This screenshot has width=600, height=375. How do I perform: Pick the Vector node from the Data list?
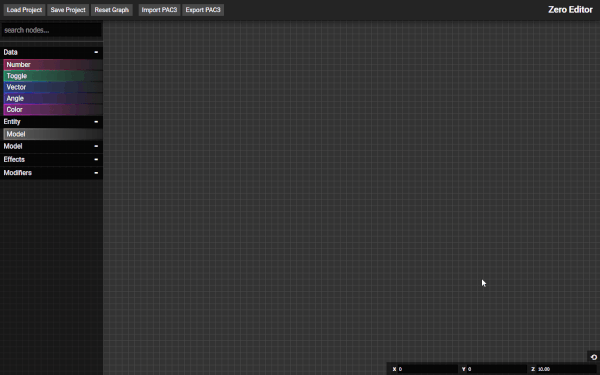pyautogui.click(x=53, y=87)
